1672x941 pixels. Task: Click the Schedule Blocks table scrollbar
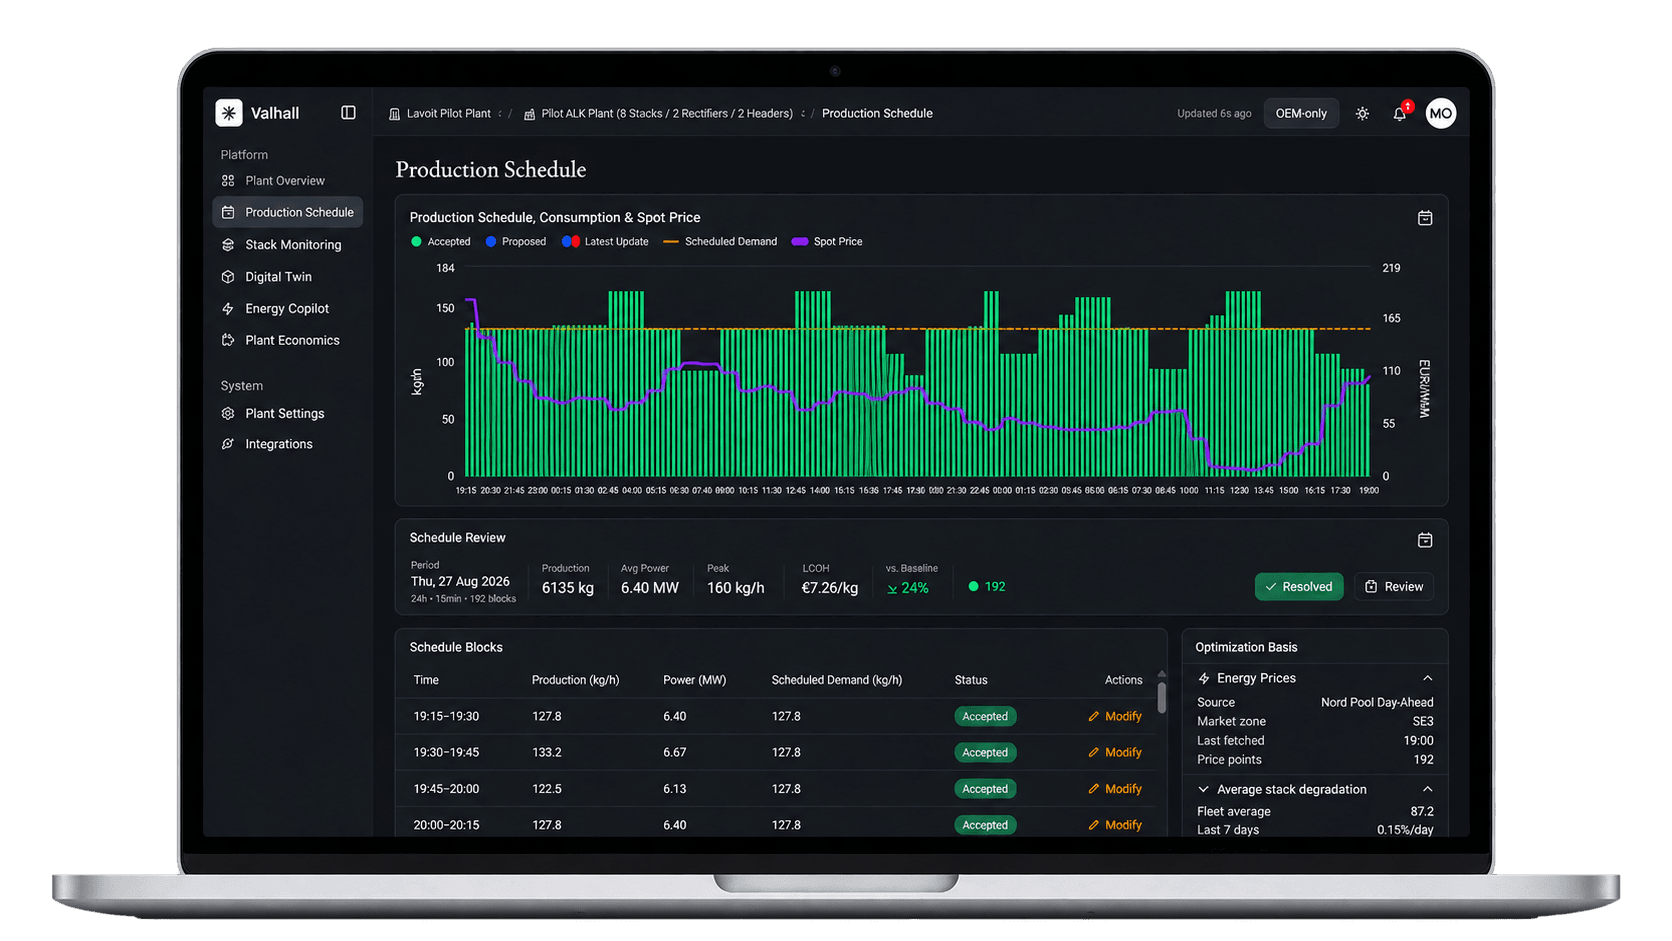click(1161, 697)
